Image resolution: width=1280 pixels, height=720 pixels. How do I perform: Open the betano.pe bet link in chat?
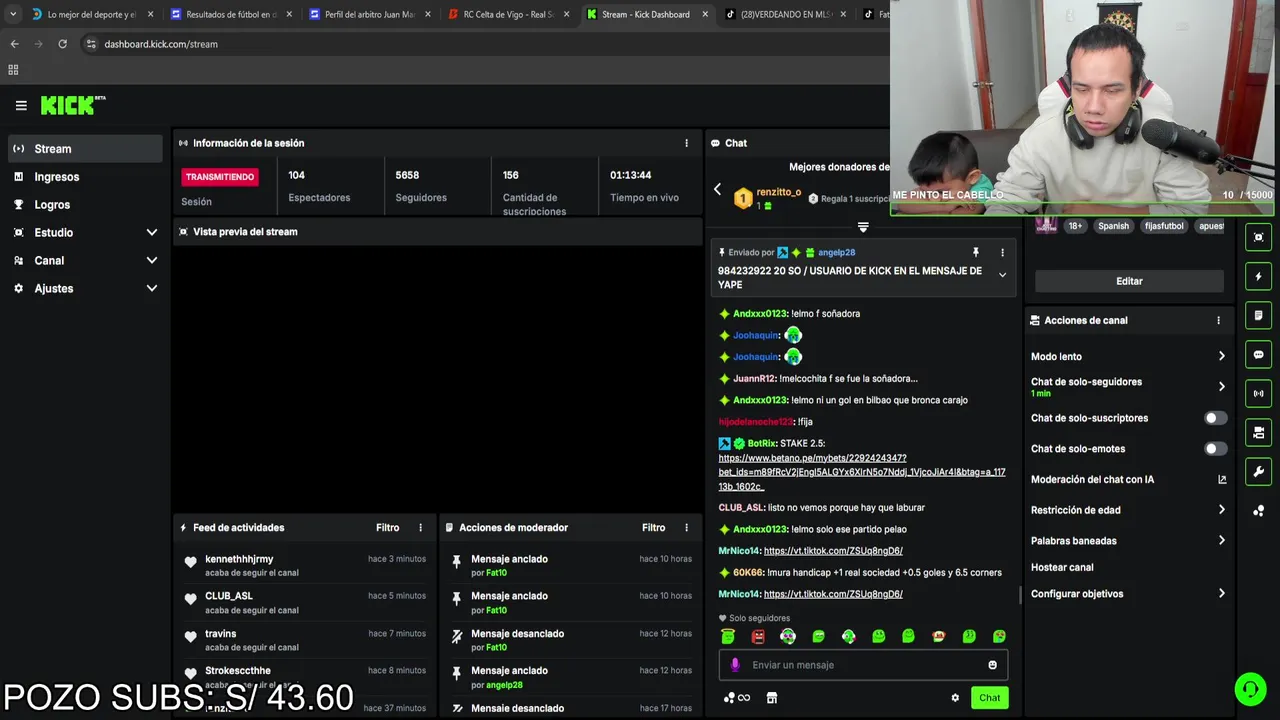pyautogui.click(x=861, y=472)
